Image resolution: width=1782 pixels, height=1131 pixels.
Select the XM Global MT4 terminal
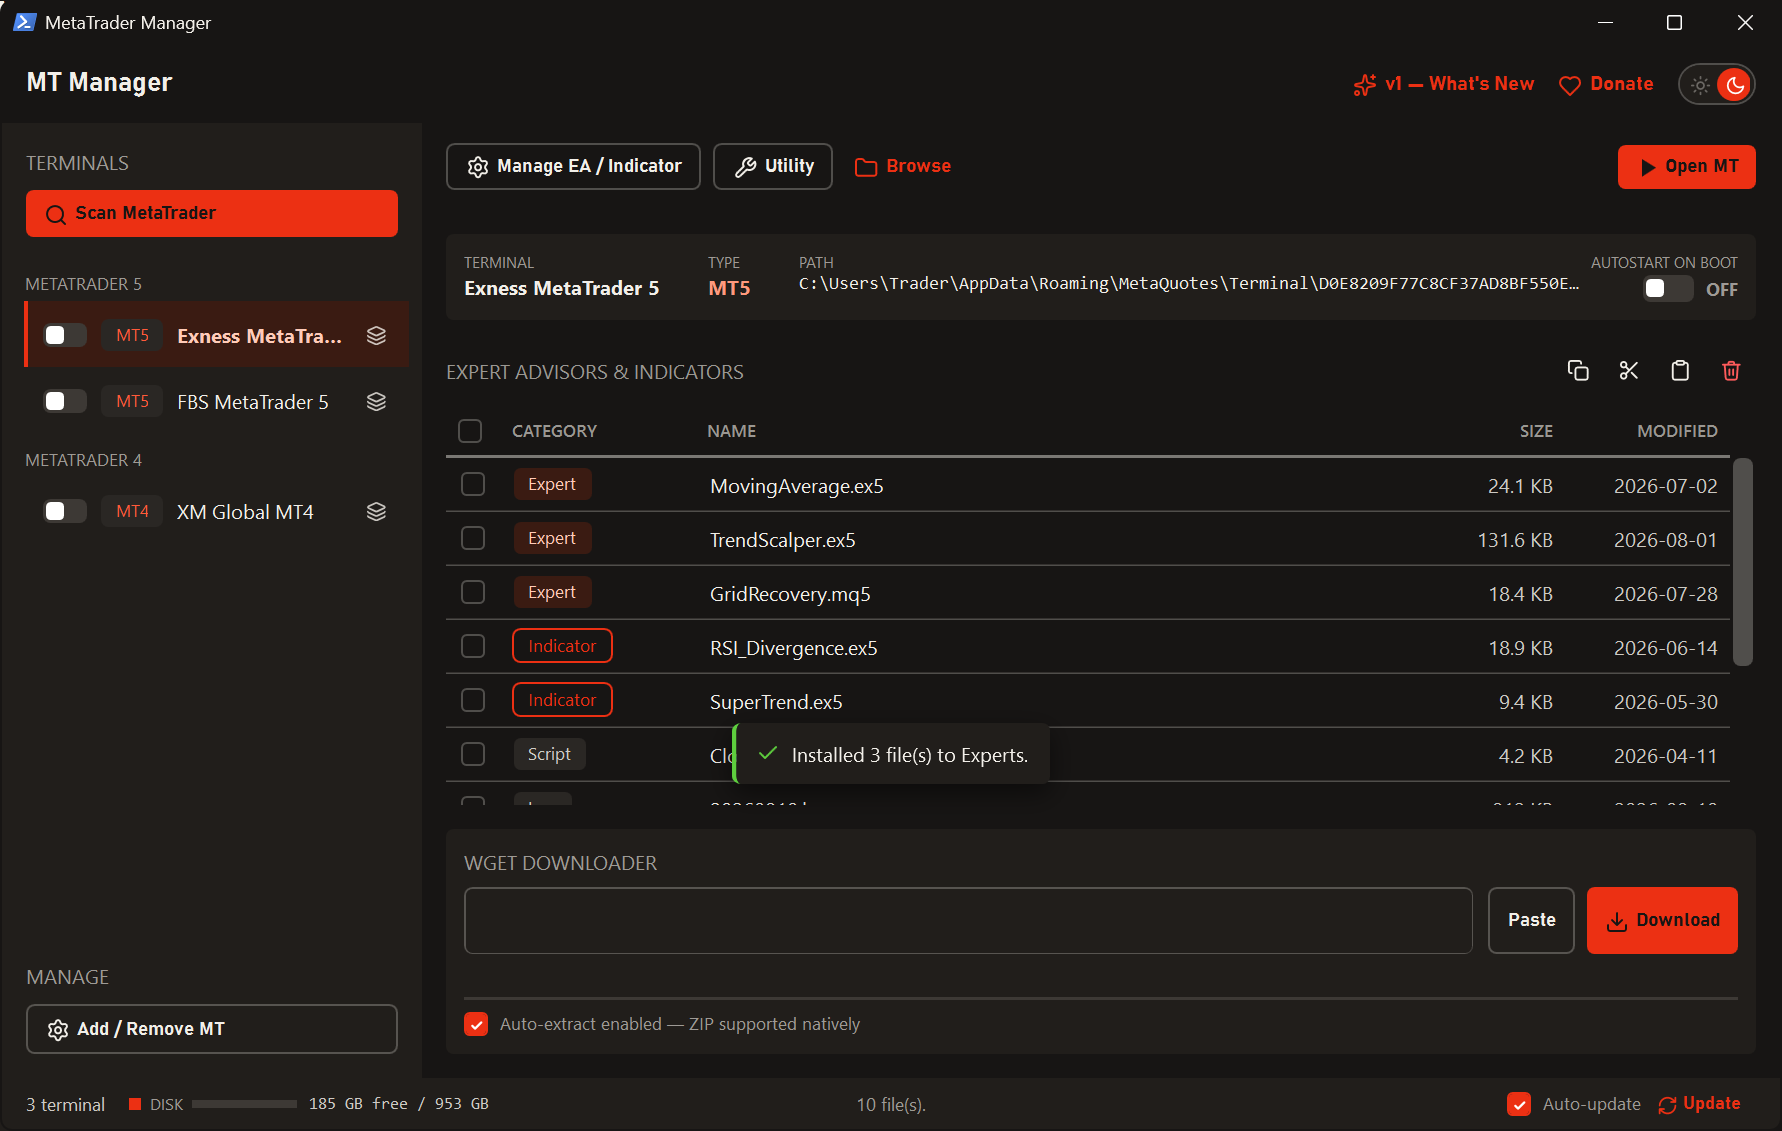pyautogui.click(x=217, y=512)
